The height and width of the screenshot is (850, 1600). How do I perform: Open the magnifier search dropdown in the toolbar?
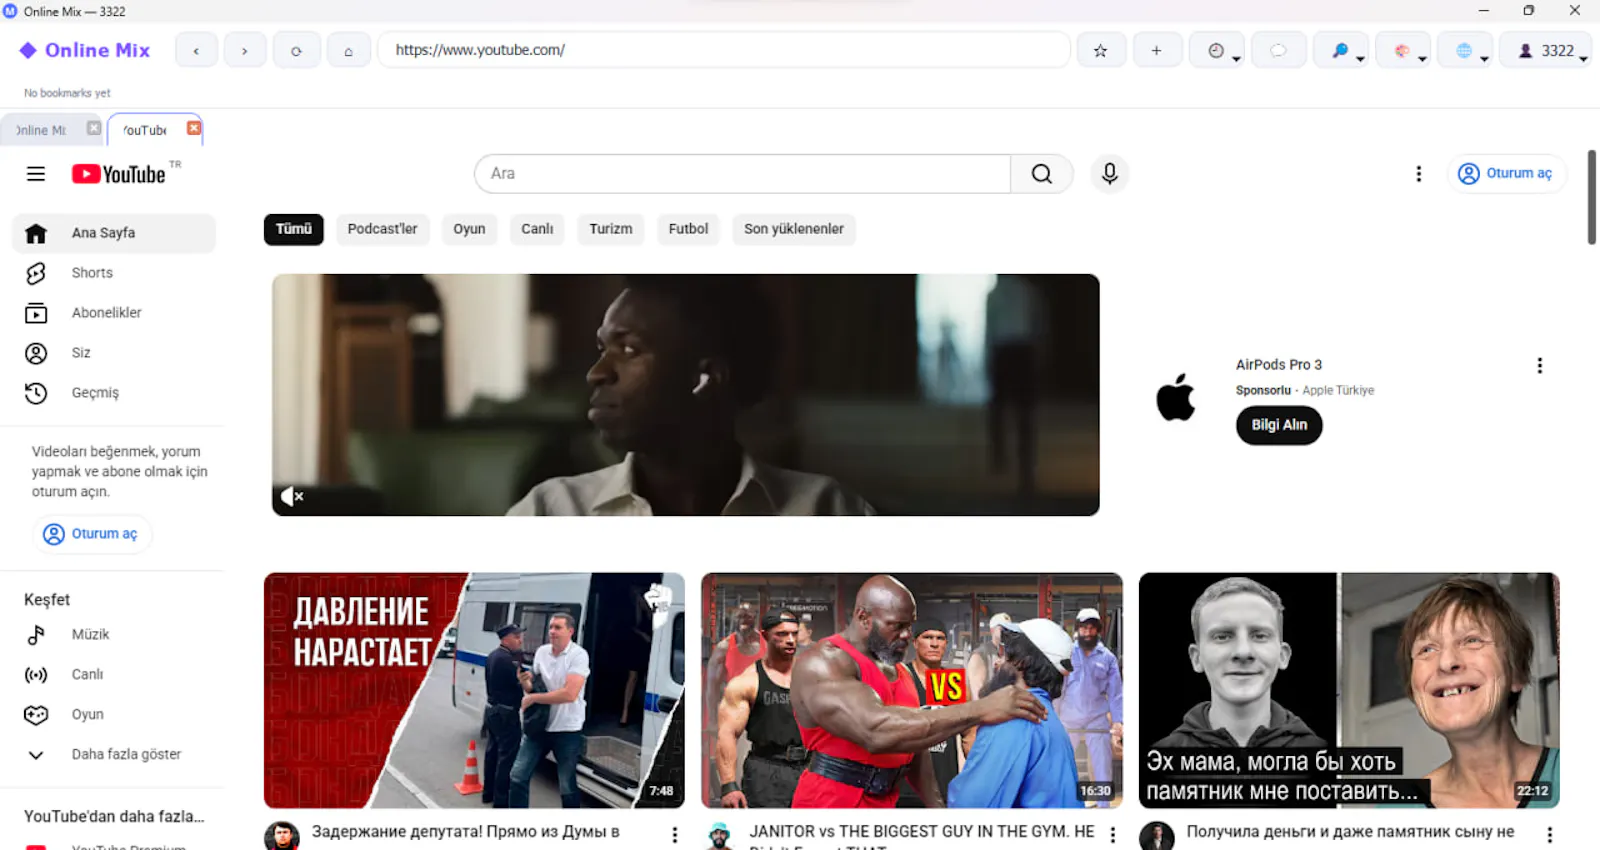point(1341,50)
